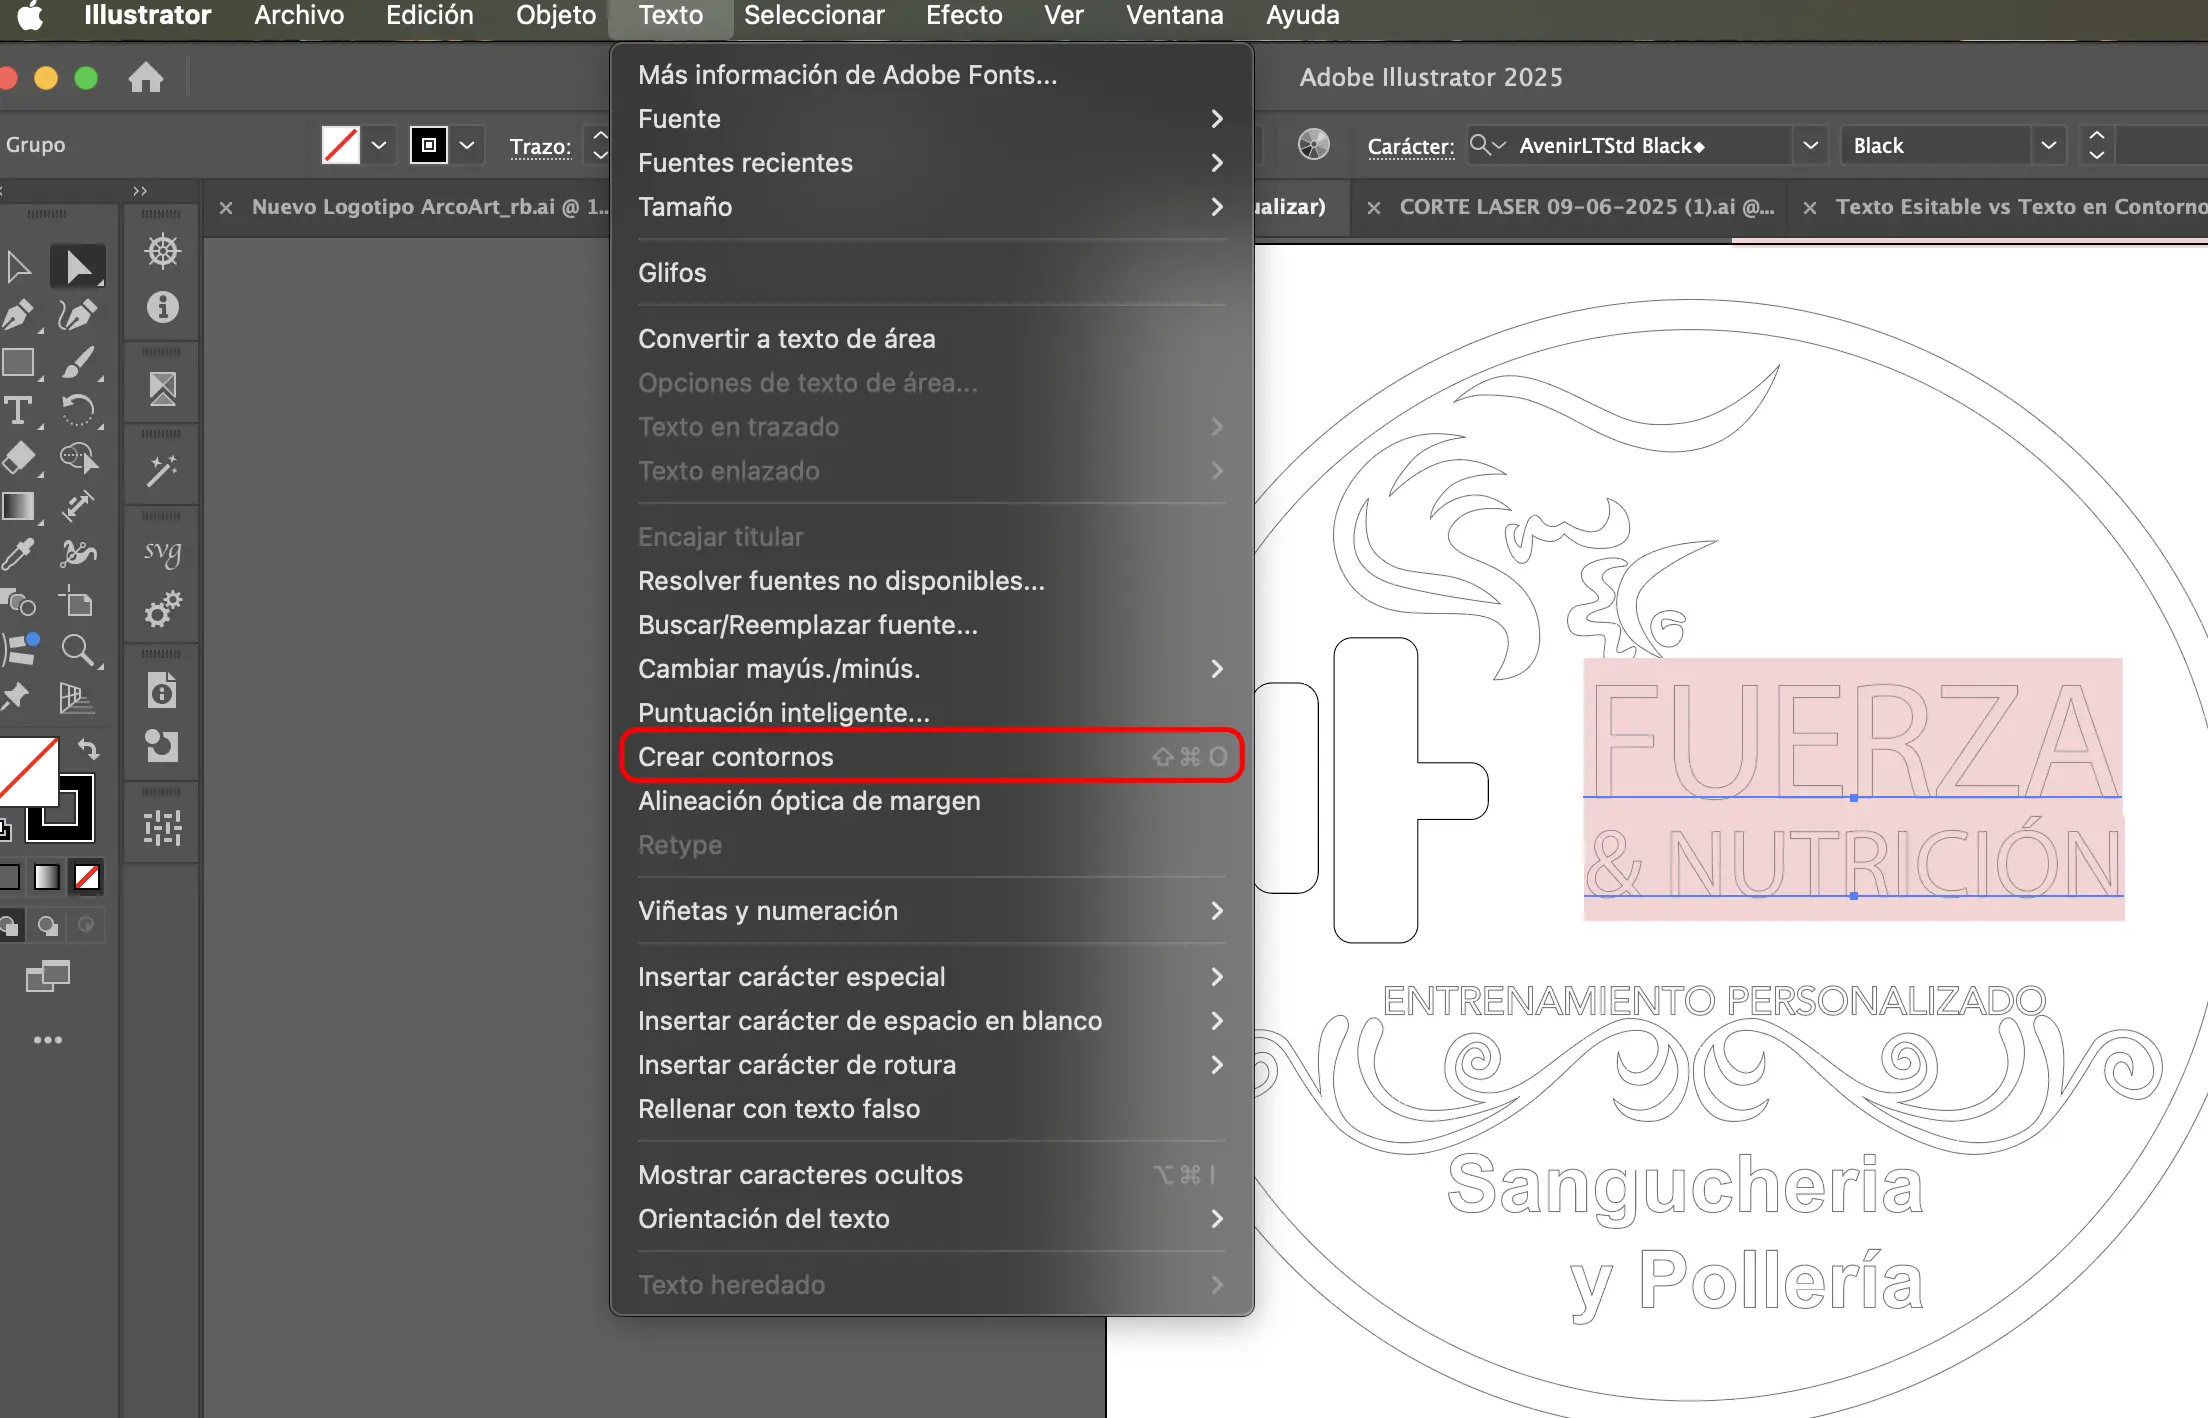Switch to Draw Behind mode
This screenshot has height=1418, width=2208.
47,926
